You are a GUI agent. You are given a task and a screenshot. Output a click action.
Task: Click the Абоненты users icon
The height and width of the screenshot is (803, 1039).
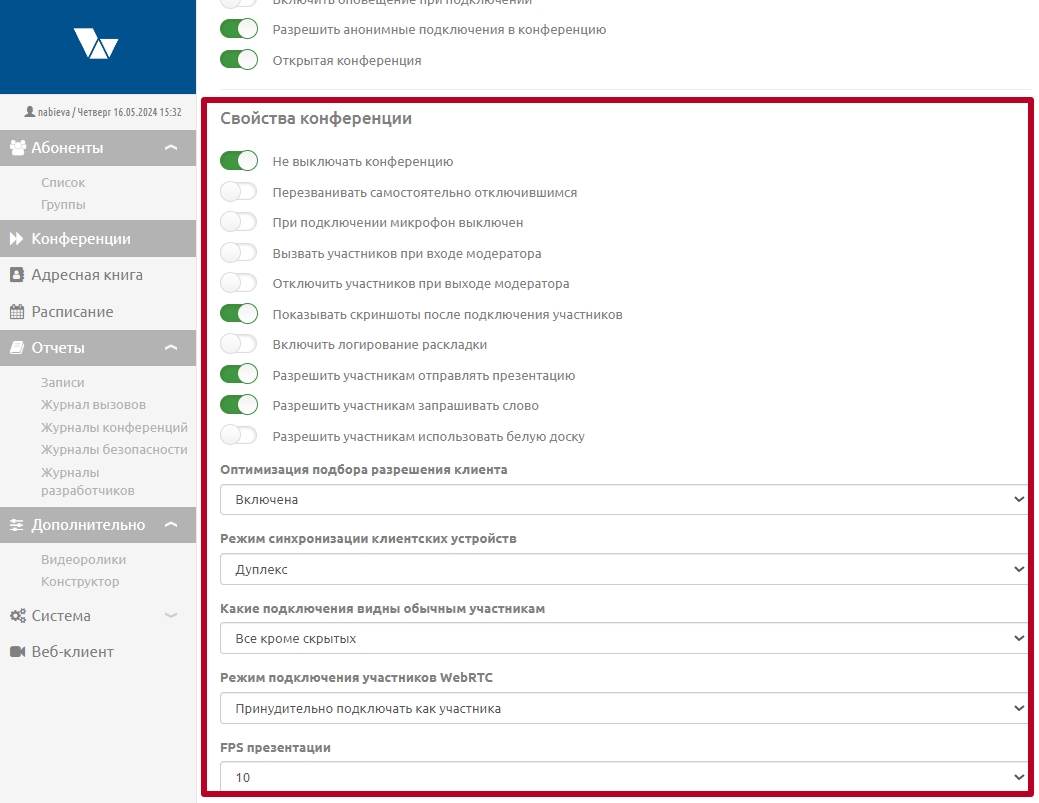17,148
